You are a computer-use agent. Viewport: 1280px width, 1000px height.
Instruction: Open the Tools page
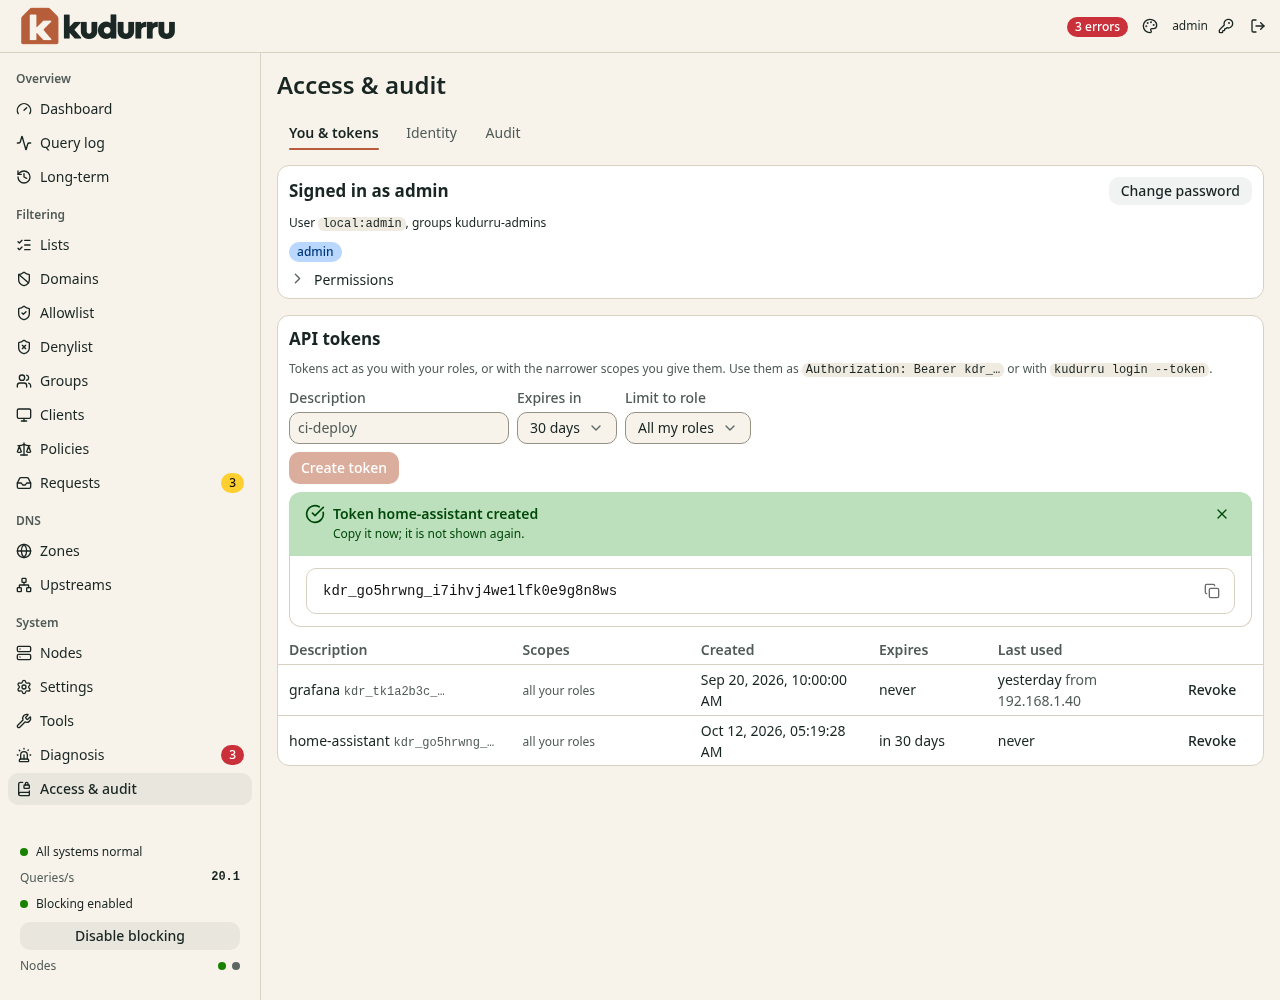[x=130, y=721]
